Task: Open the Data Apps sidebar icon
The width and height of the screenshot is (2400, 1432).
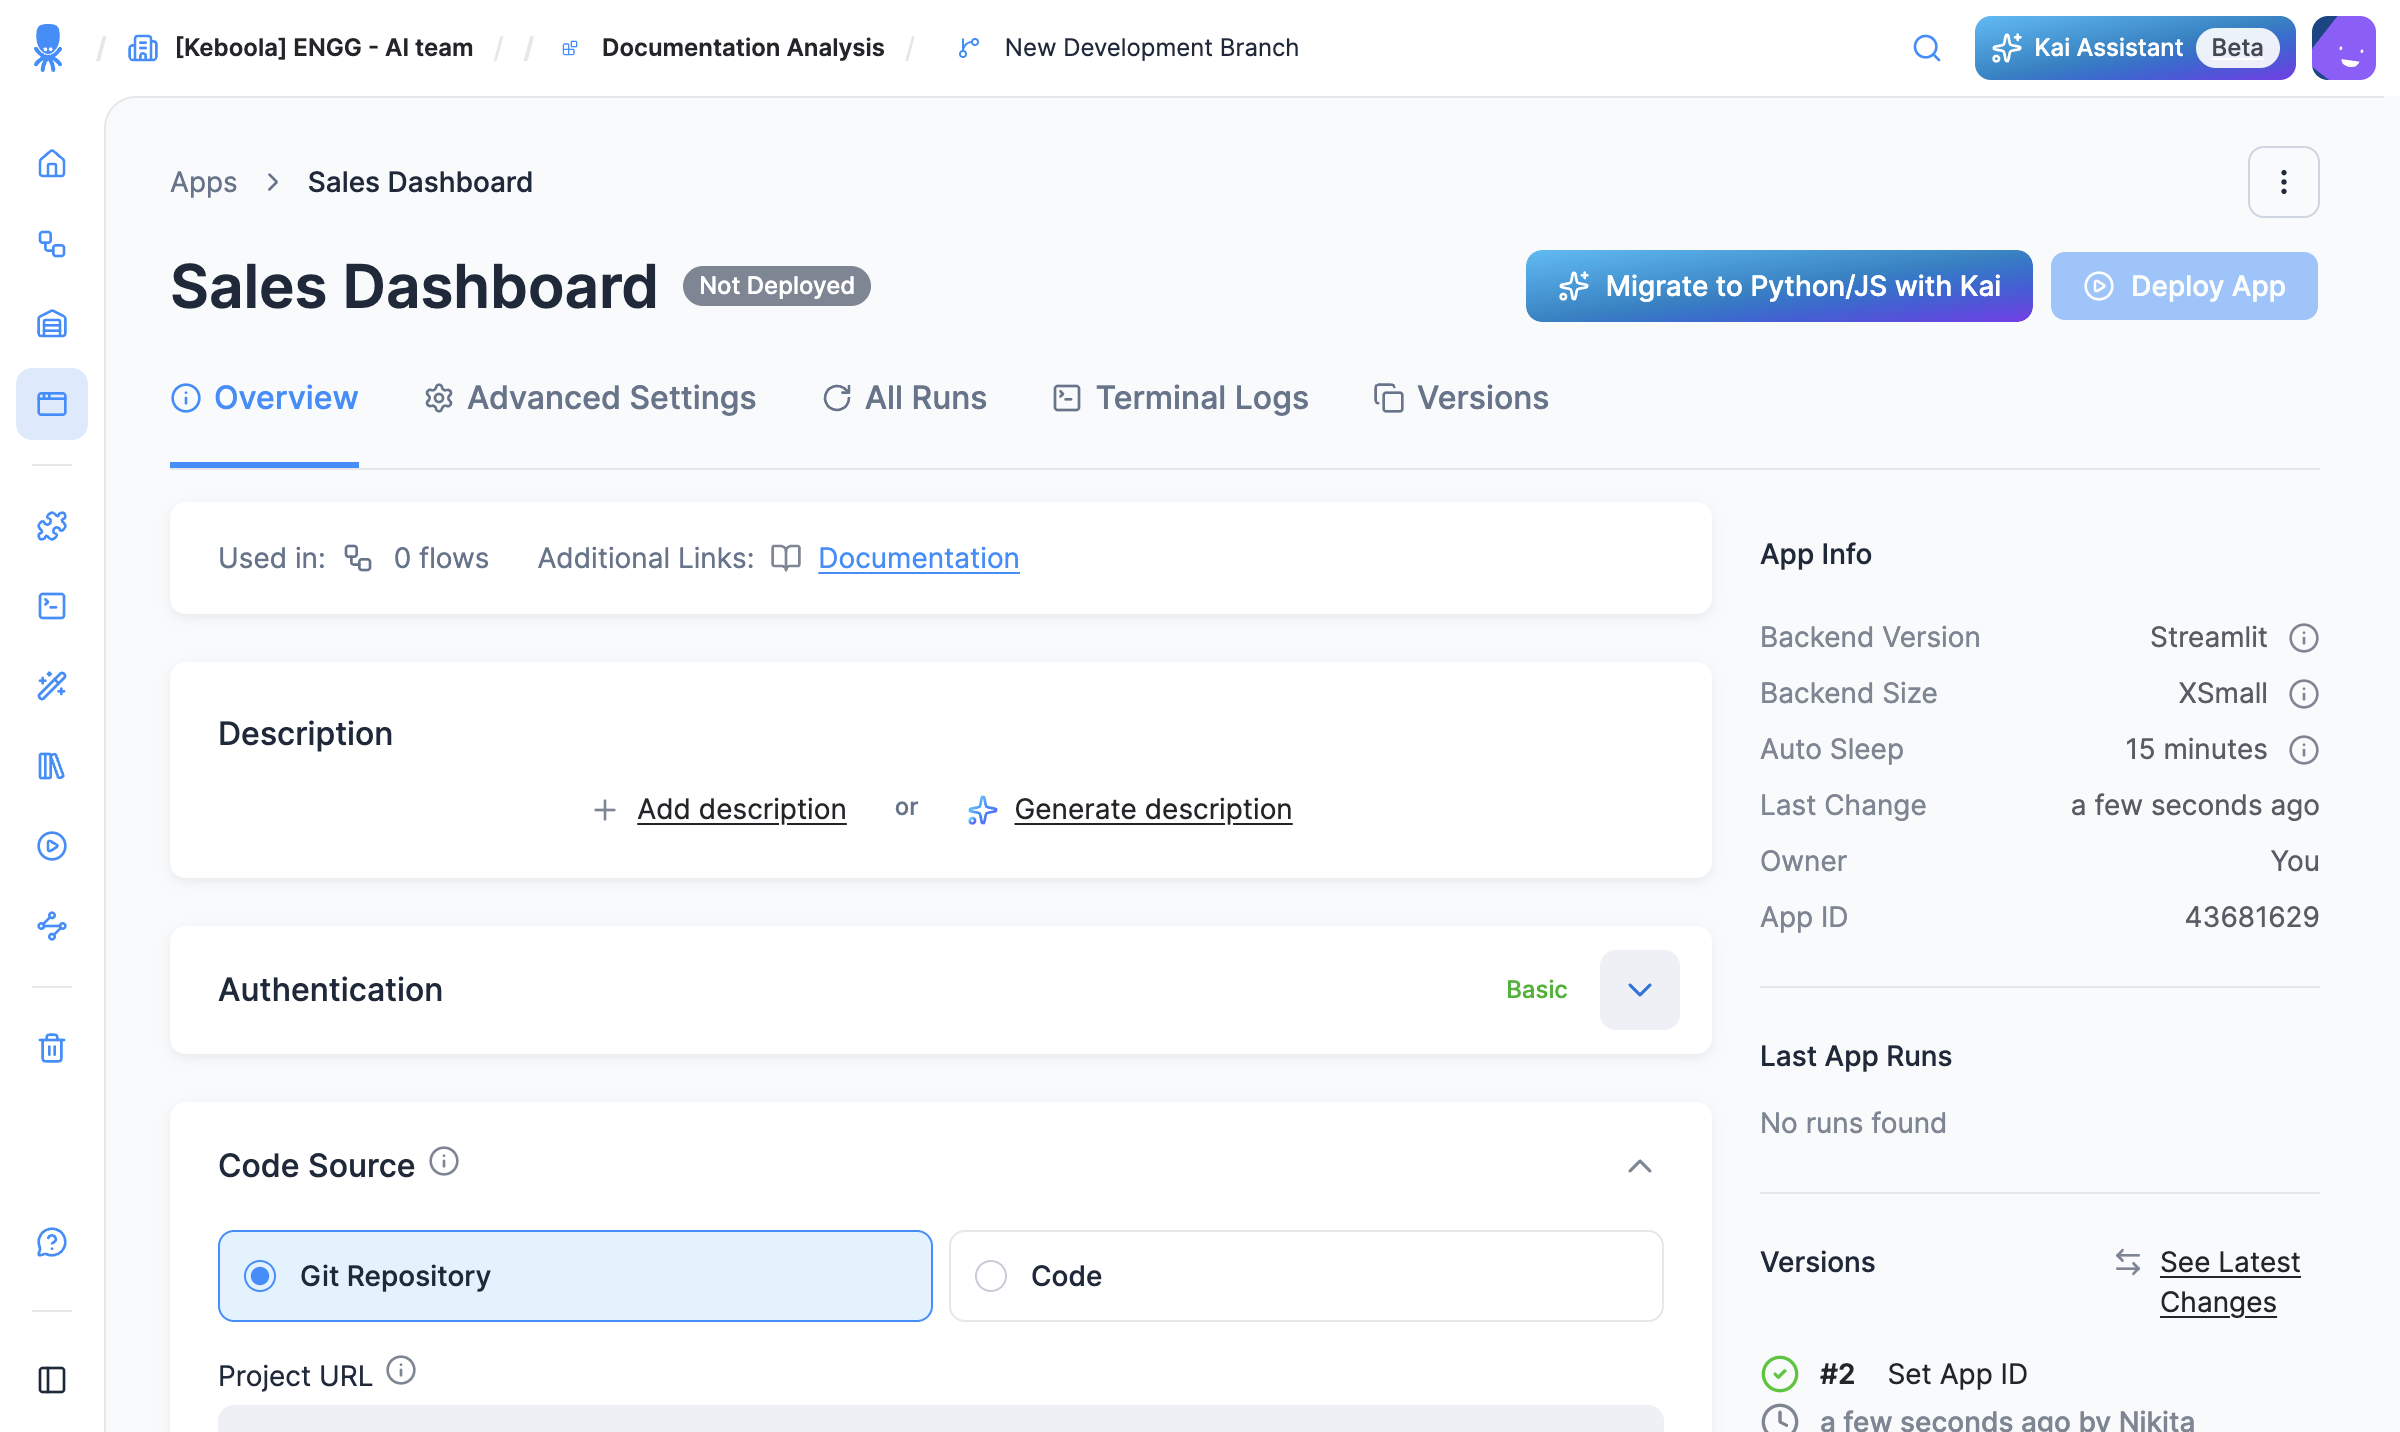Action: [x=52, y=404]
